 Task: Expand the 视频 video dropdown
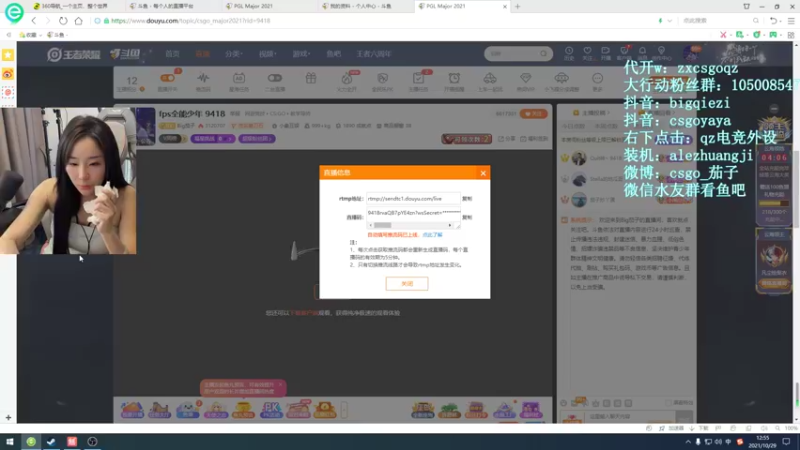pyautogui.click(x=267, y=54)
